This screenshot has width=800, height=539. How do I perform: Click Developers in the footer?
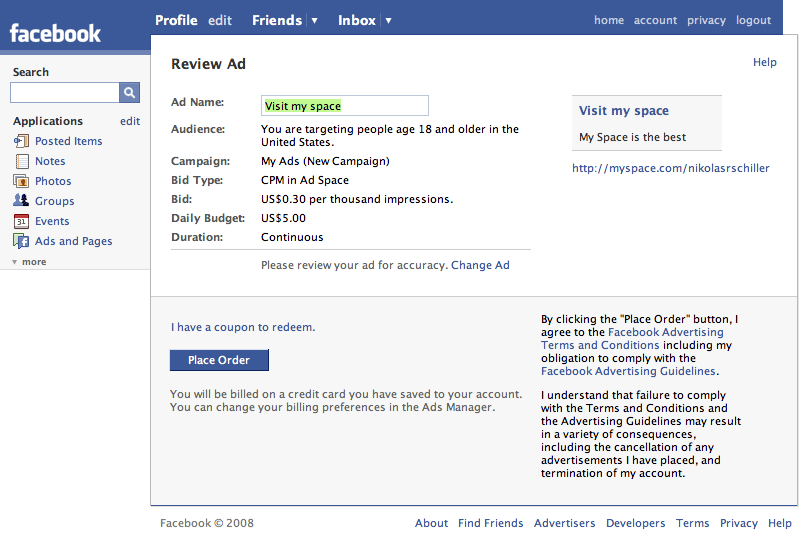tap(635, 523)
